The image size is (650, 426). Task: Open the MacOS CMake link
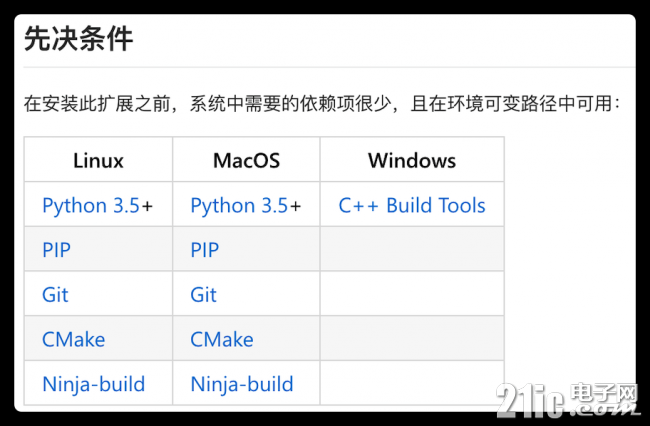[x=222, y=340]
